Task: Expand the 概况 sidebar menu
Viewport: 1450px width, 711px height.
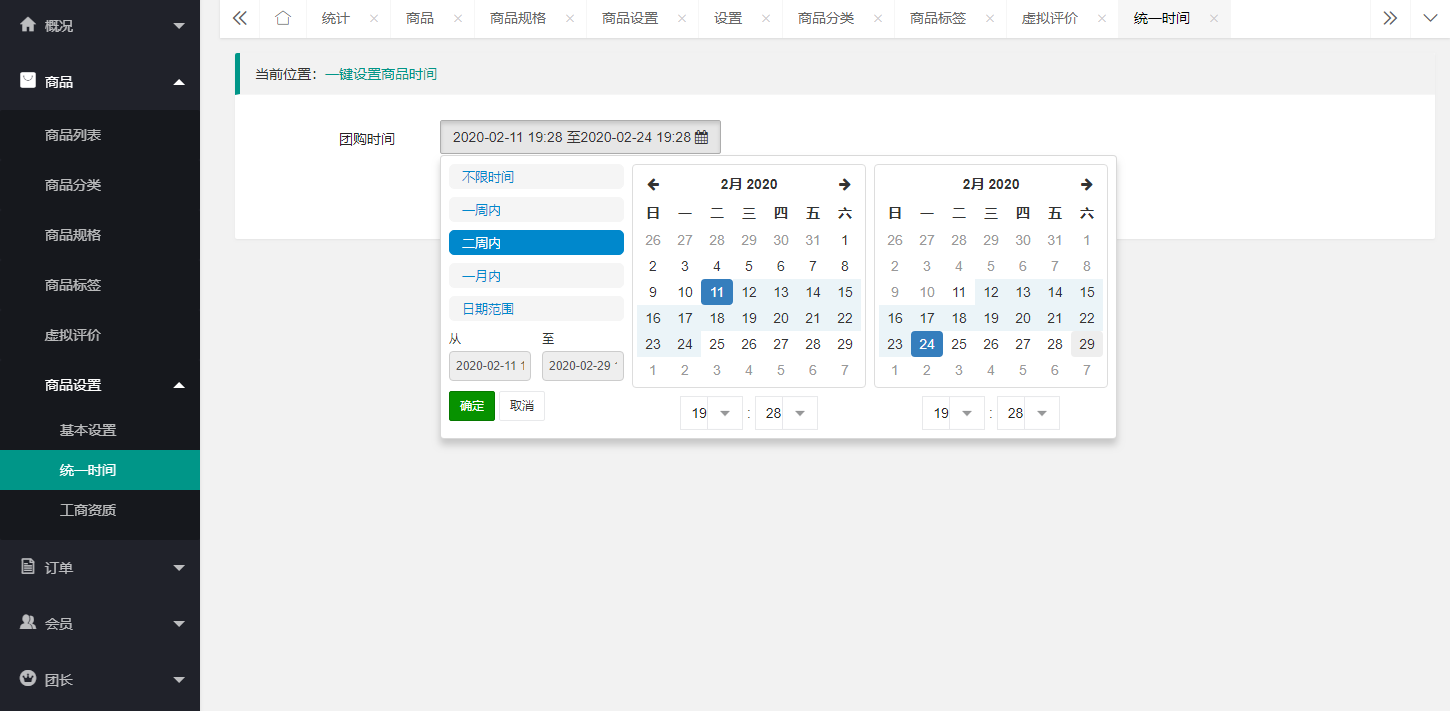Action: [100, 26]
